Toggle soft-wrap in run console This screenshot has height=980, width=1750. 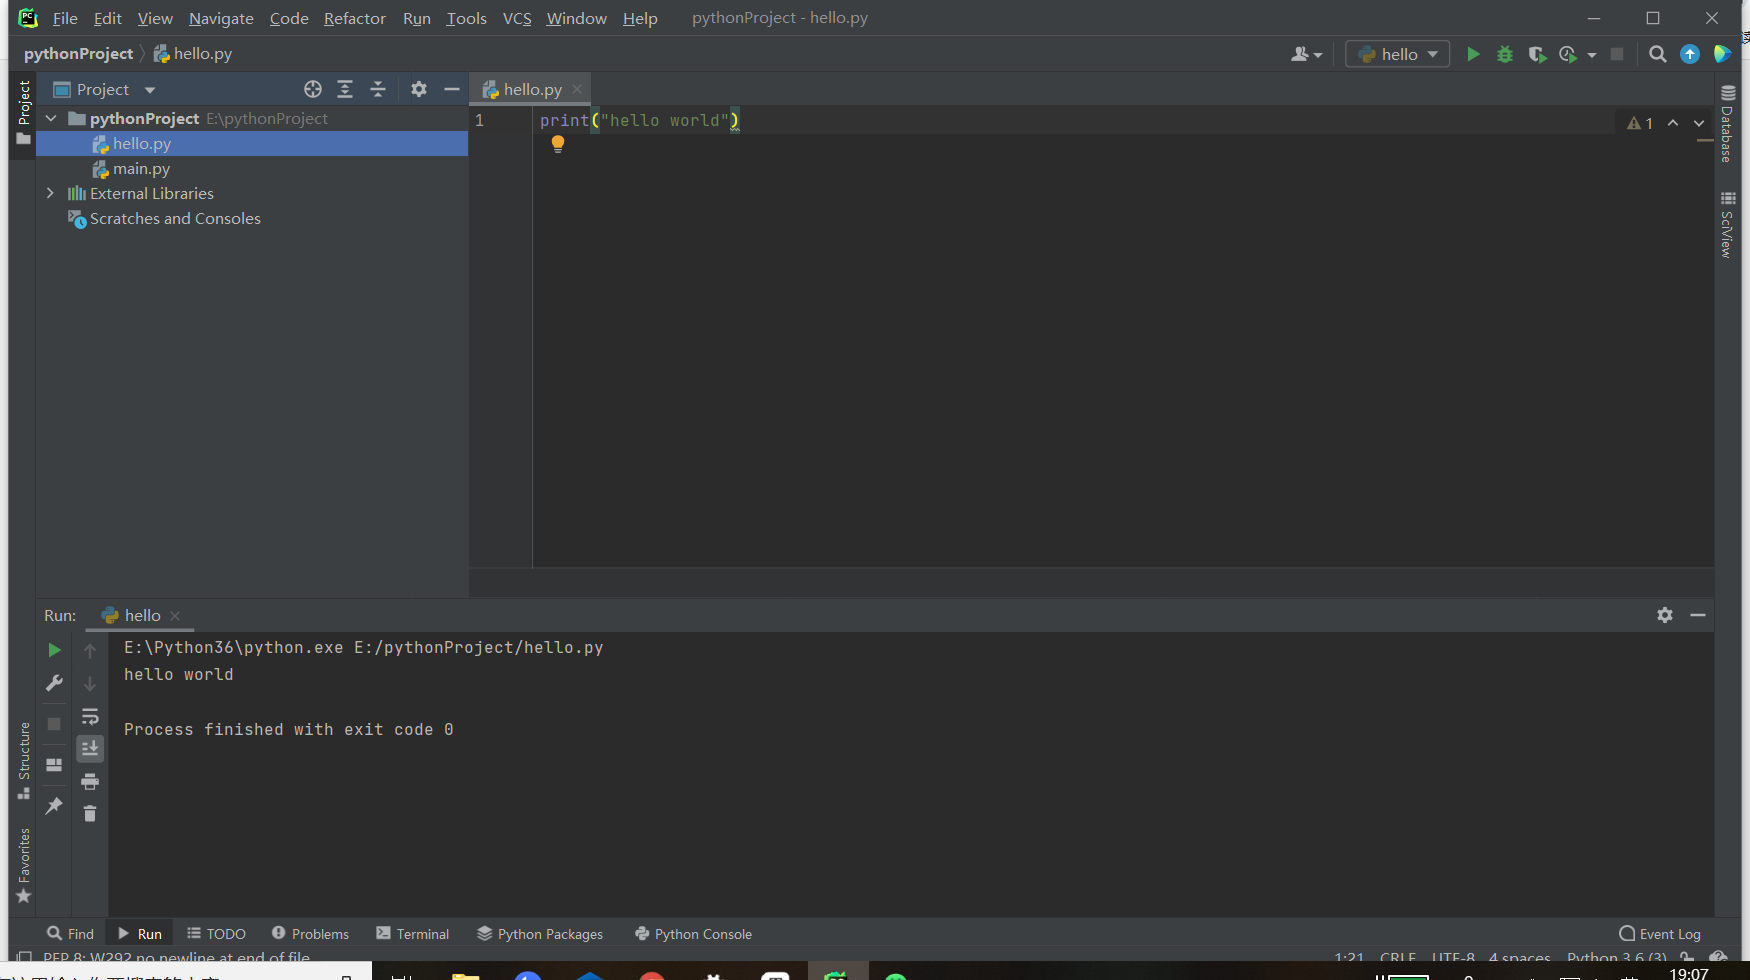tap(90, 716)
